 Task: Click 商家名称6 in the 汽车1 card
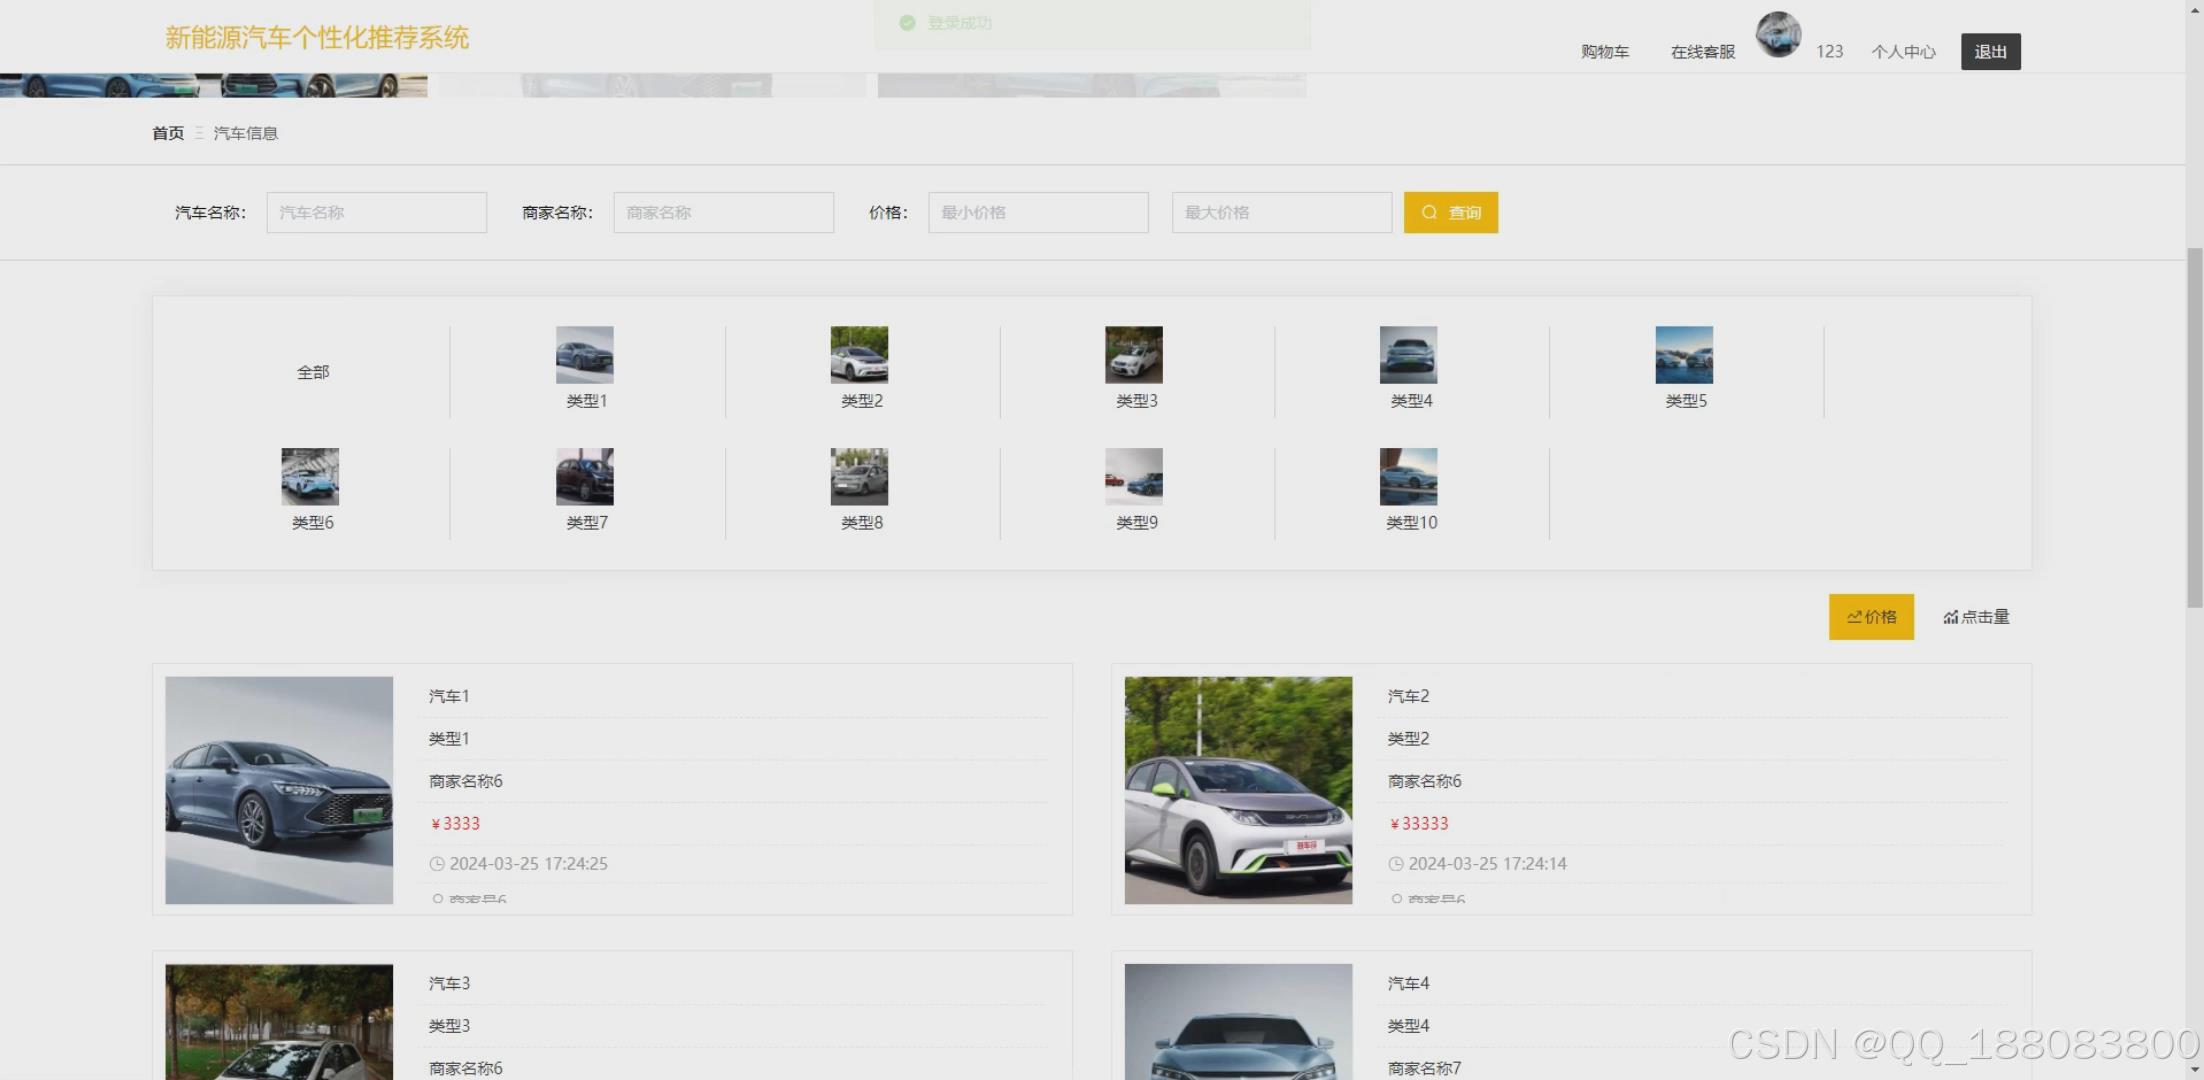pyautogui.click(x=465, y=781)
